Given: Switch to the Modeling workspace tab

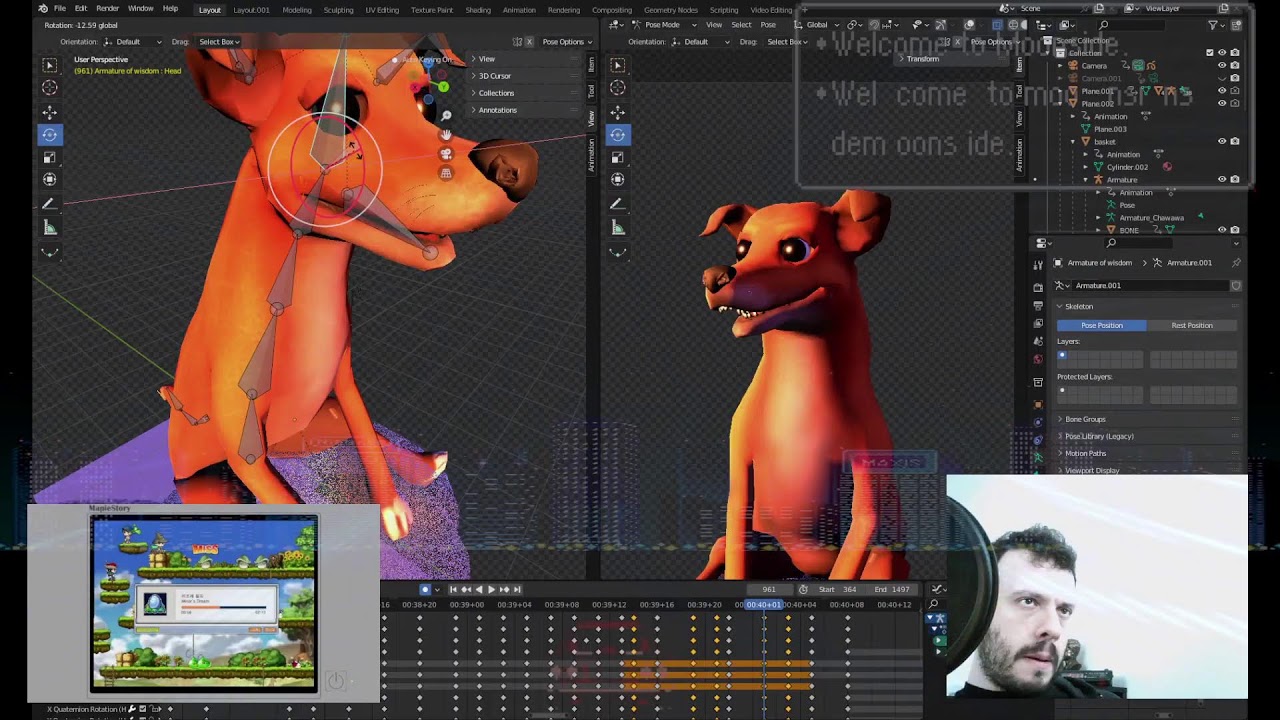Looking at the screenshot, I should click(x=297, y=10).
